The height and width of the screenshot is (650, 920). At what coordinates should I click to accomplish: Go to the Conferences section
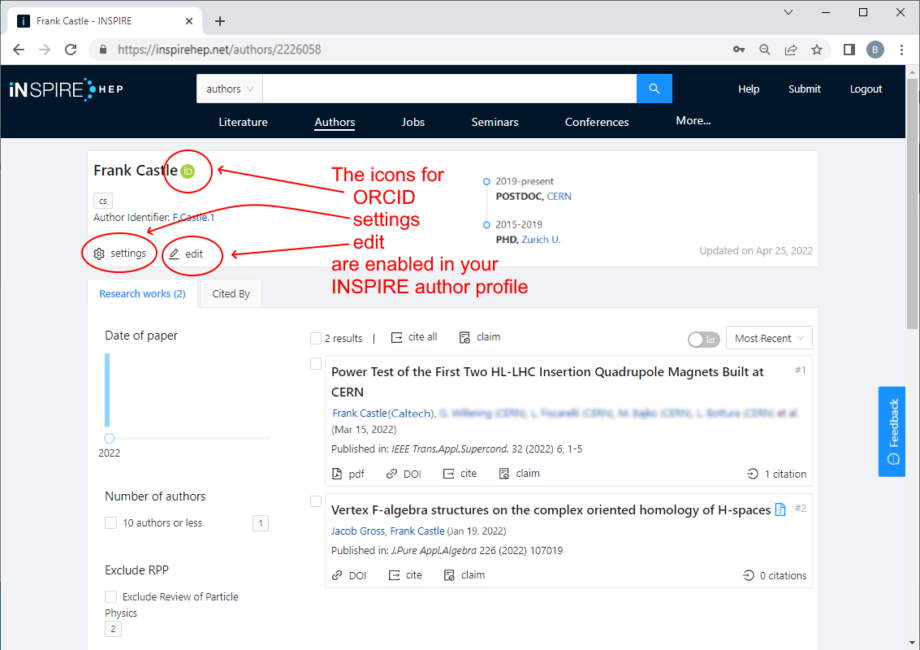[x=597, y=122]
